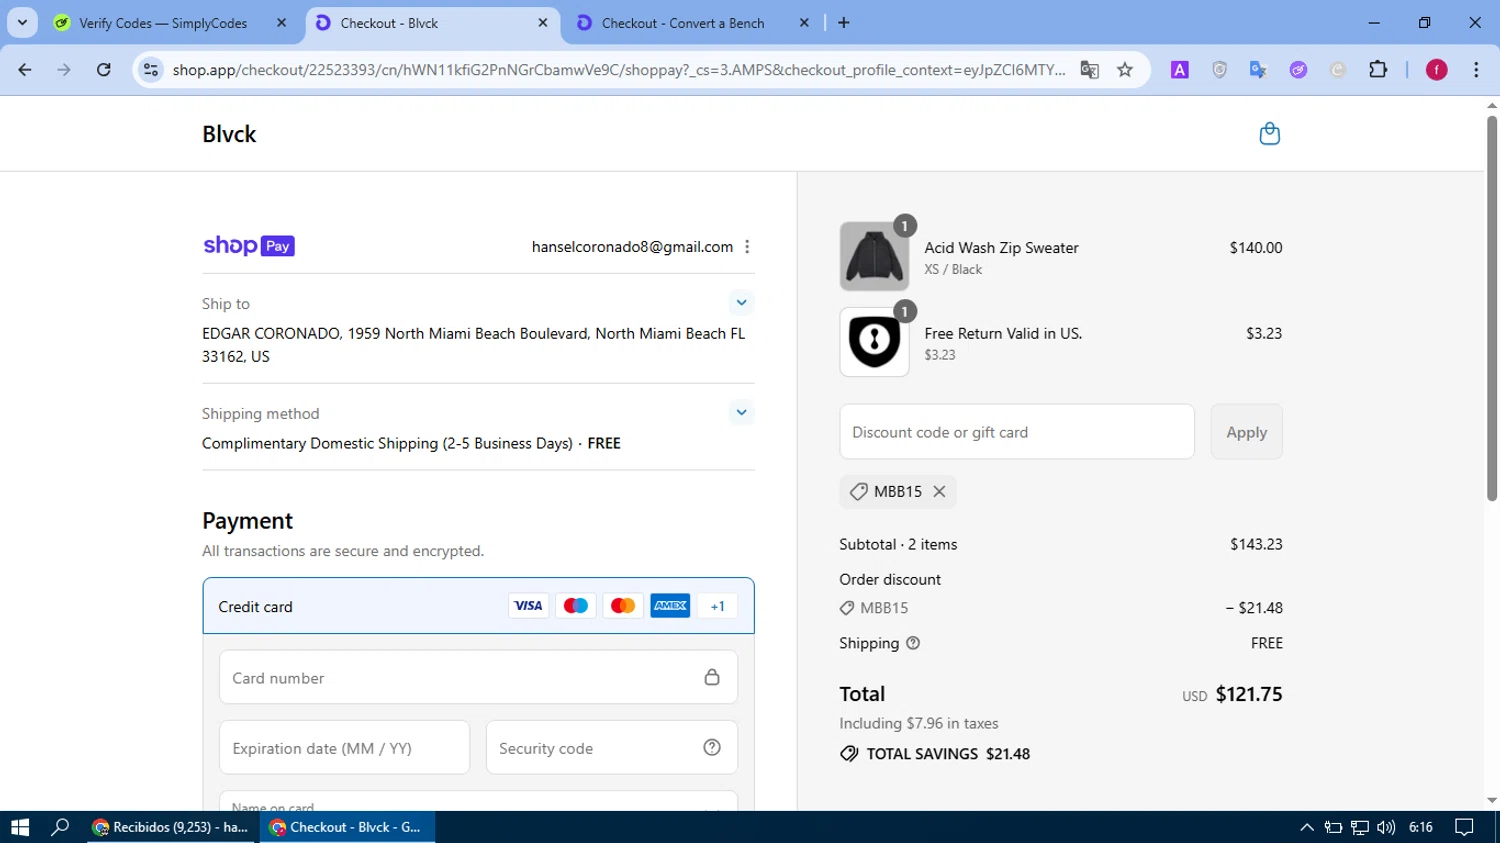This screenshot has width=1500, height=843.
Task: Focus the Card number field
Action: [x=478, y=677]
